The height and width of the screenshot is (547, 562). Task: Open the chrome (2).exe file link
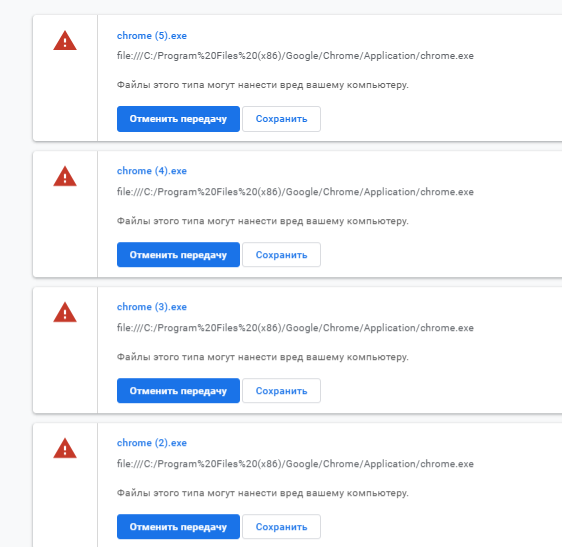pyautogui.click(x=152, y=443)
